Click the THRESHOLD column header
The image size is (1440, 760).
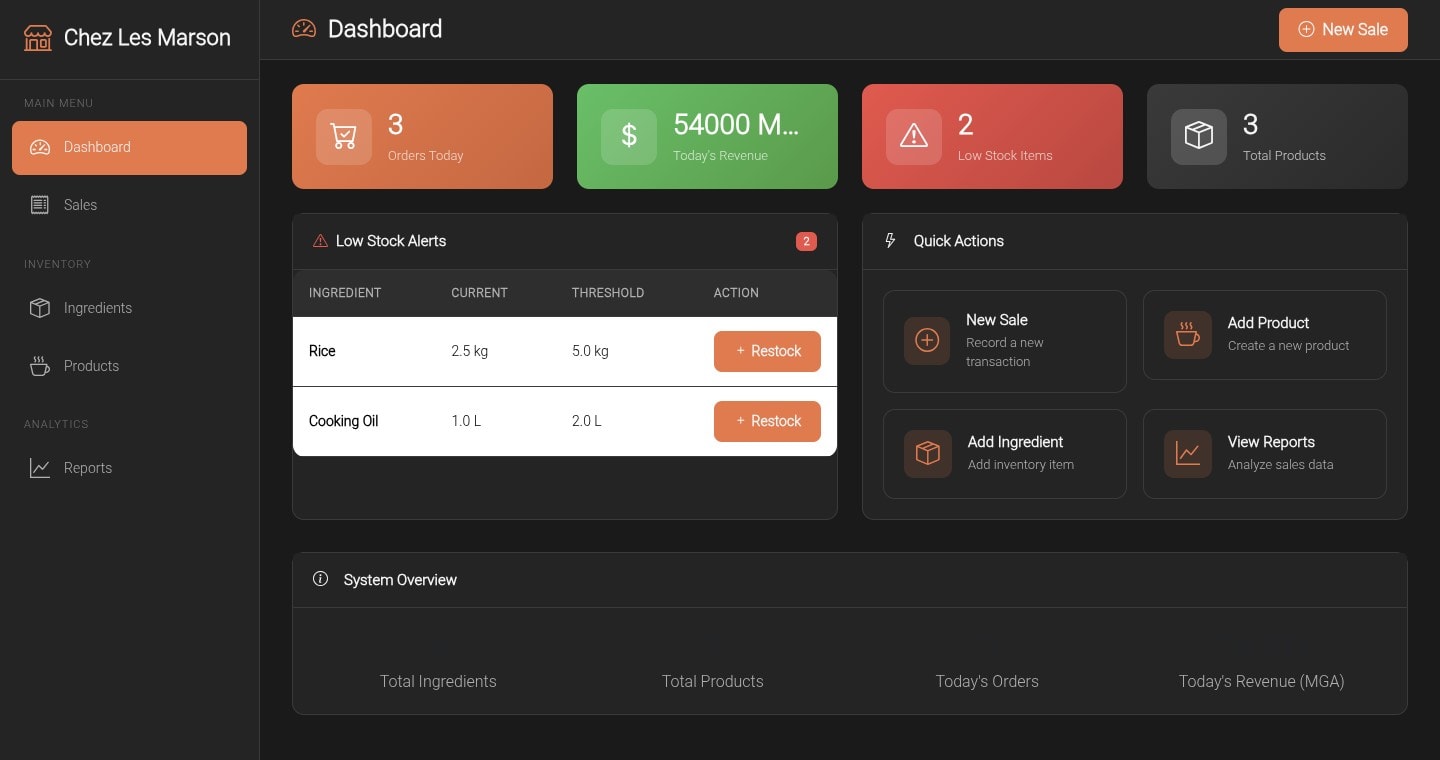click(x=608, y=293)
